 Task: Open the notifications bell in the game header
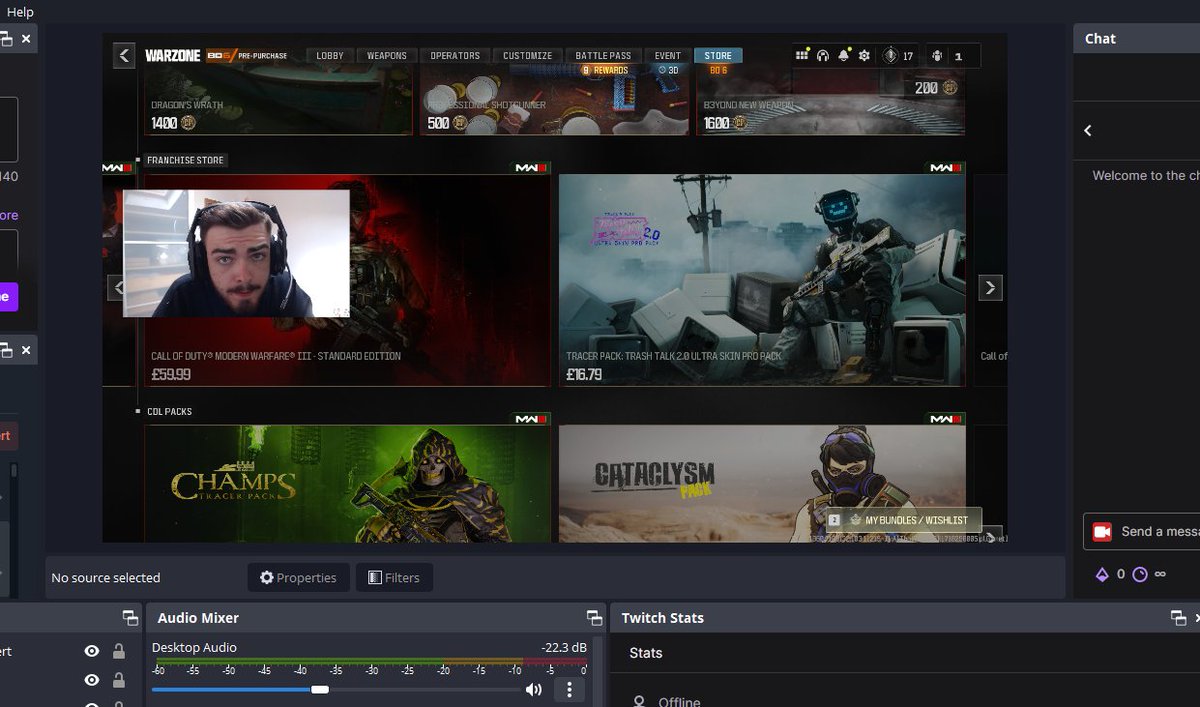843,56
